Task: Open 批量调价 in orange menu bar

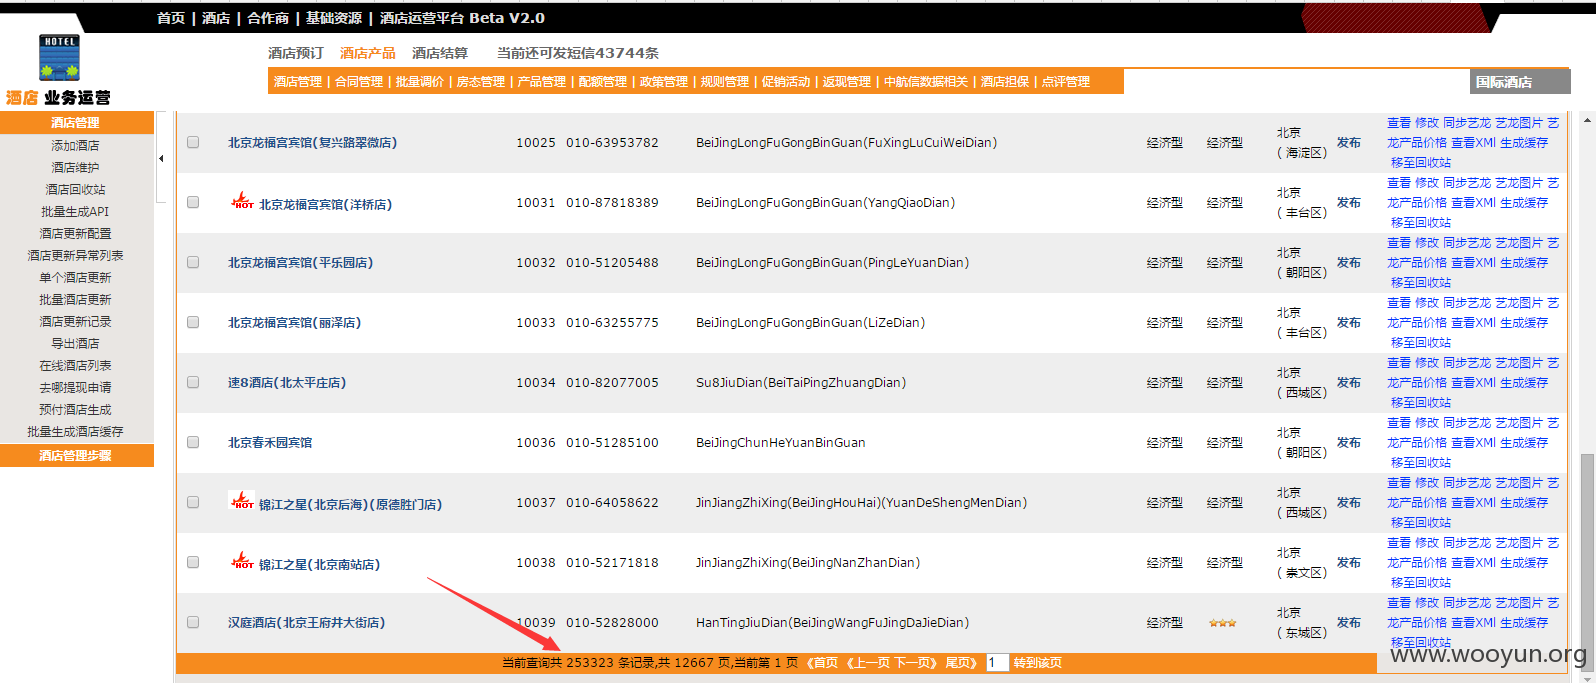Action: [x=420, y=82]
